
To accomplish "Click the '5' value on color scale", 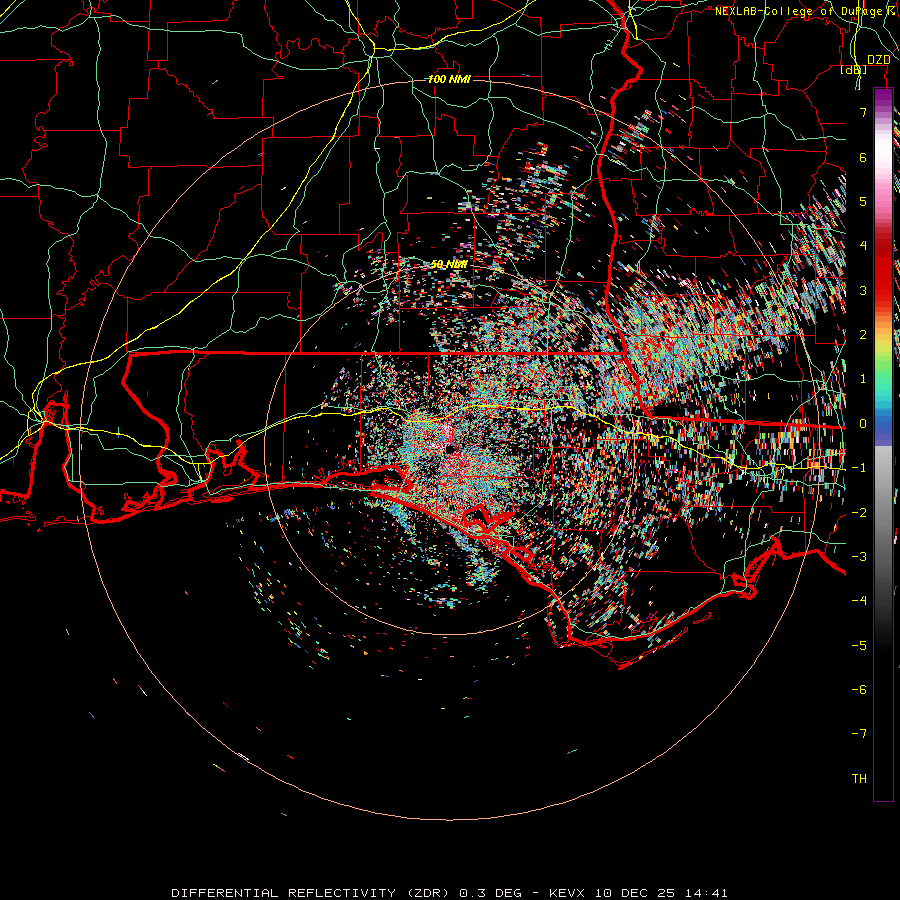I will tap(863, 201).
